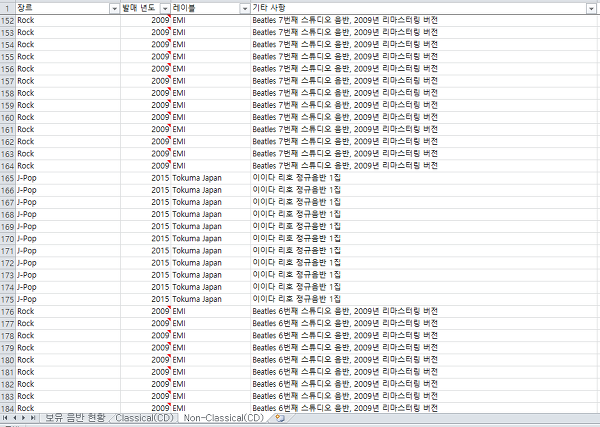
Task: Select the 2009 year cell in row 178
Action: tap(146, 336)
